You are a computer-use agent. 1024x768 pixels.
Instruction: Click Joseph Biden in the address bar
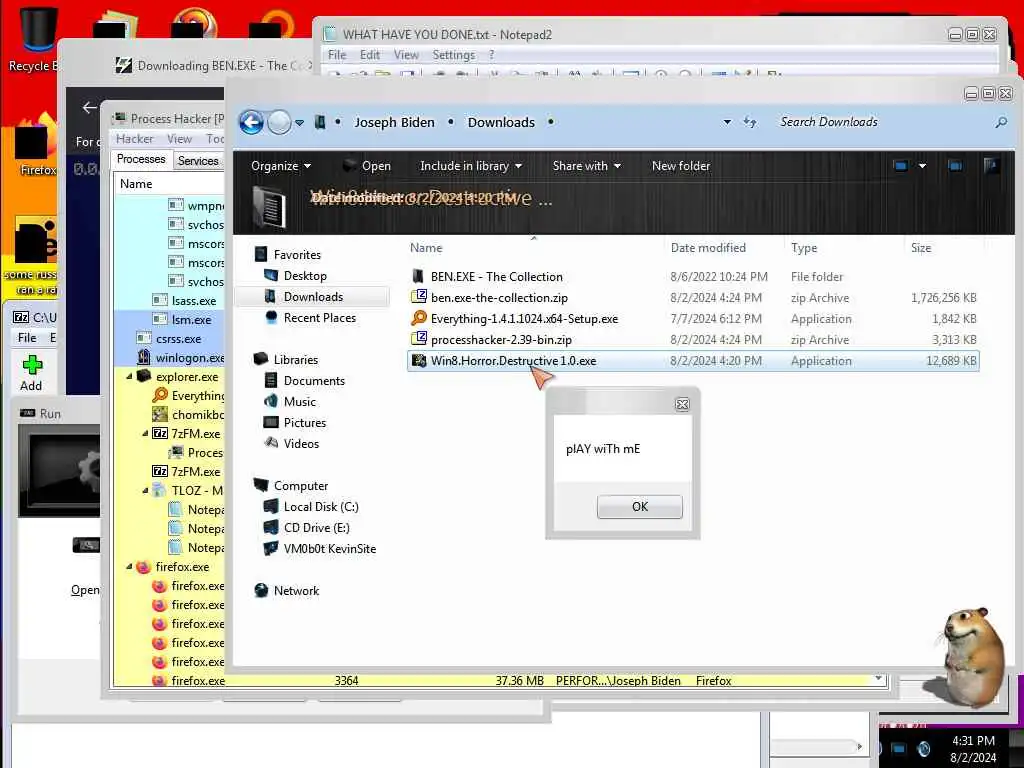pos(394,122)
